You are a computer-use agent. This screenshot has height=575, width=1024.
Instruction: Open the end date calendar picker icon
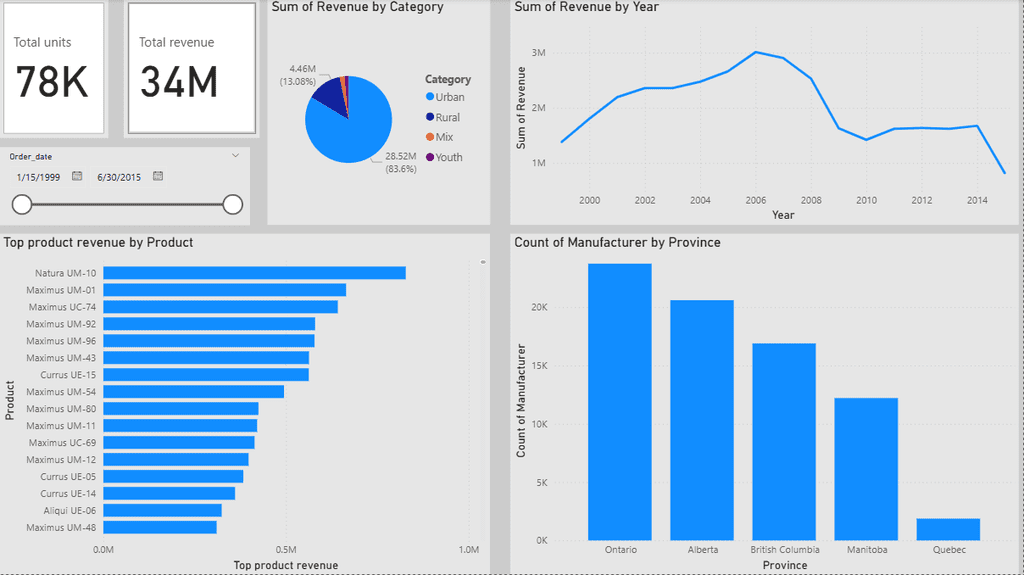tap(158, 176)
